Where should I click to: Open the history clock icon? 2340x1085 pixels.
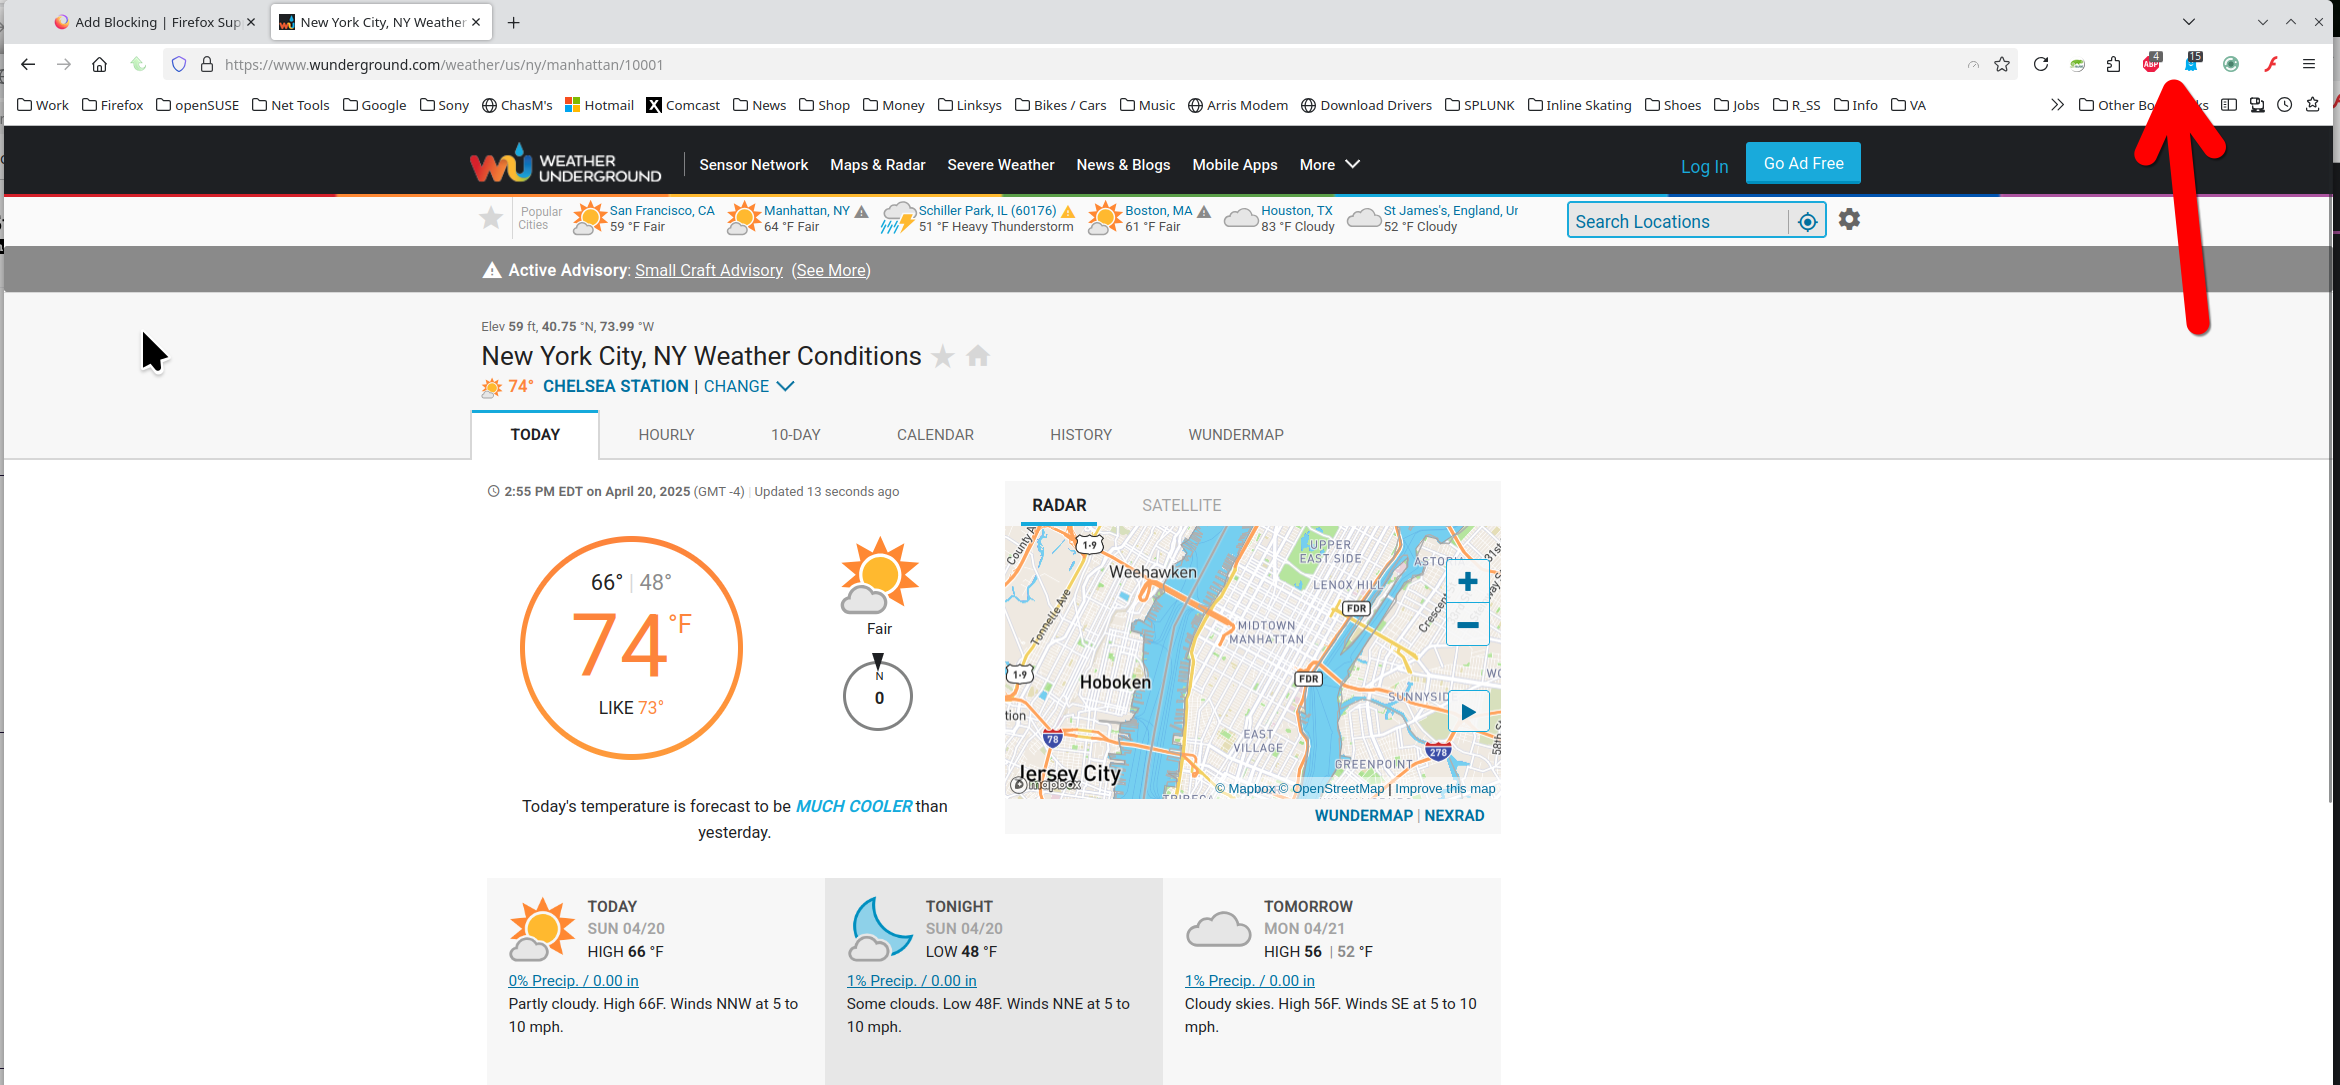click(x=2285, y=105)
